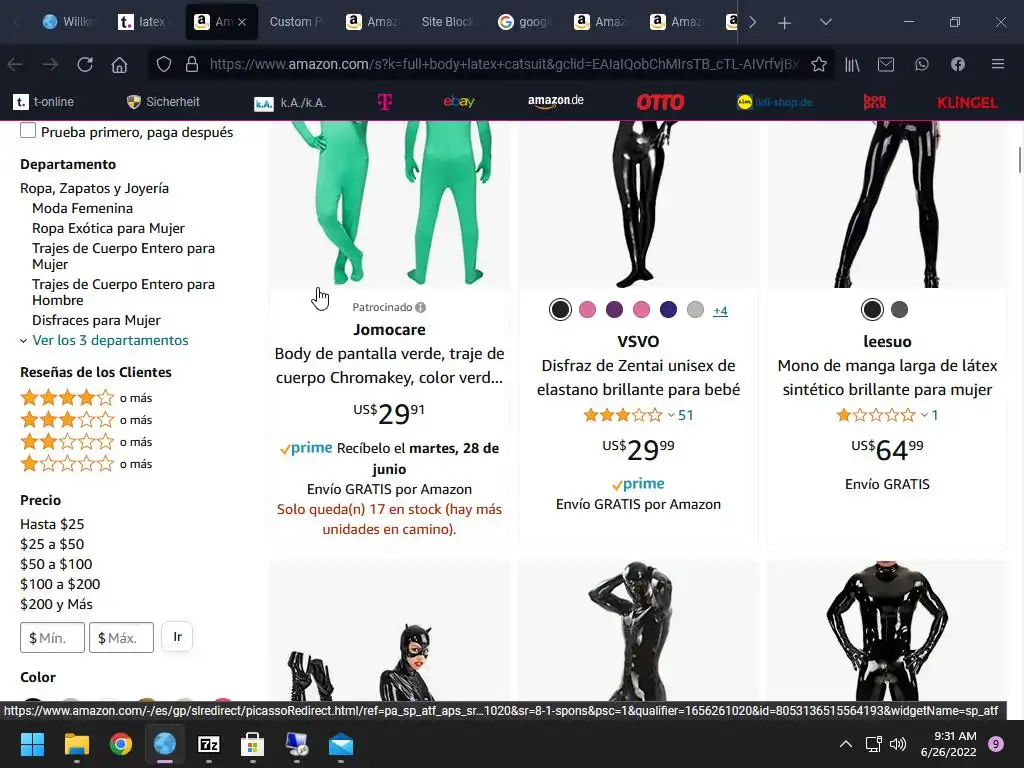Switch to the latex t-online tab
Image resolution: width=1024 pixels, height=768 pixels.
pos(142,22)
